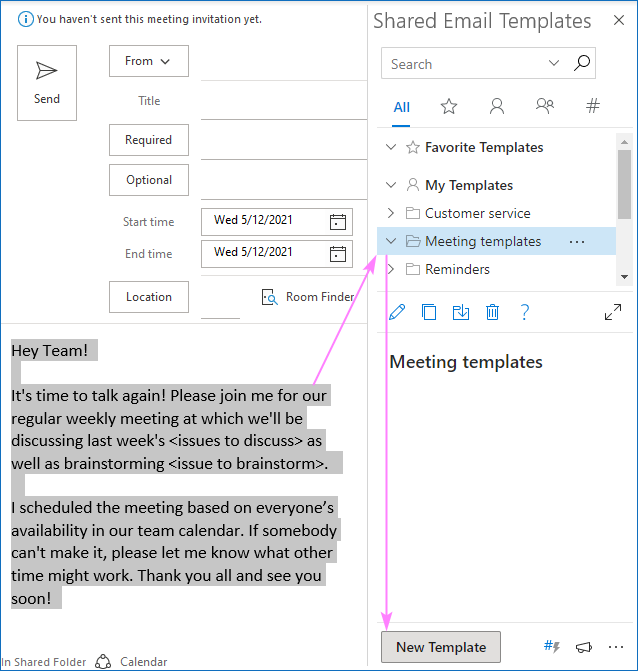Image resolution: width=638 pixels, height=671 pixels.
Task: Click the shared folder icon in status bar
Action: click(x=103, y=662)
